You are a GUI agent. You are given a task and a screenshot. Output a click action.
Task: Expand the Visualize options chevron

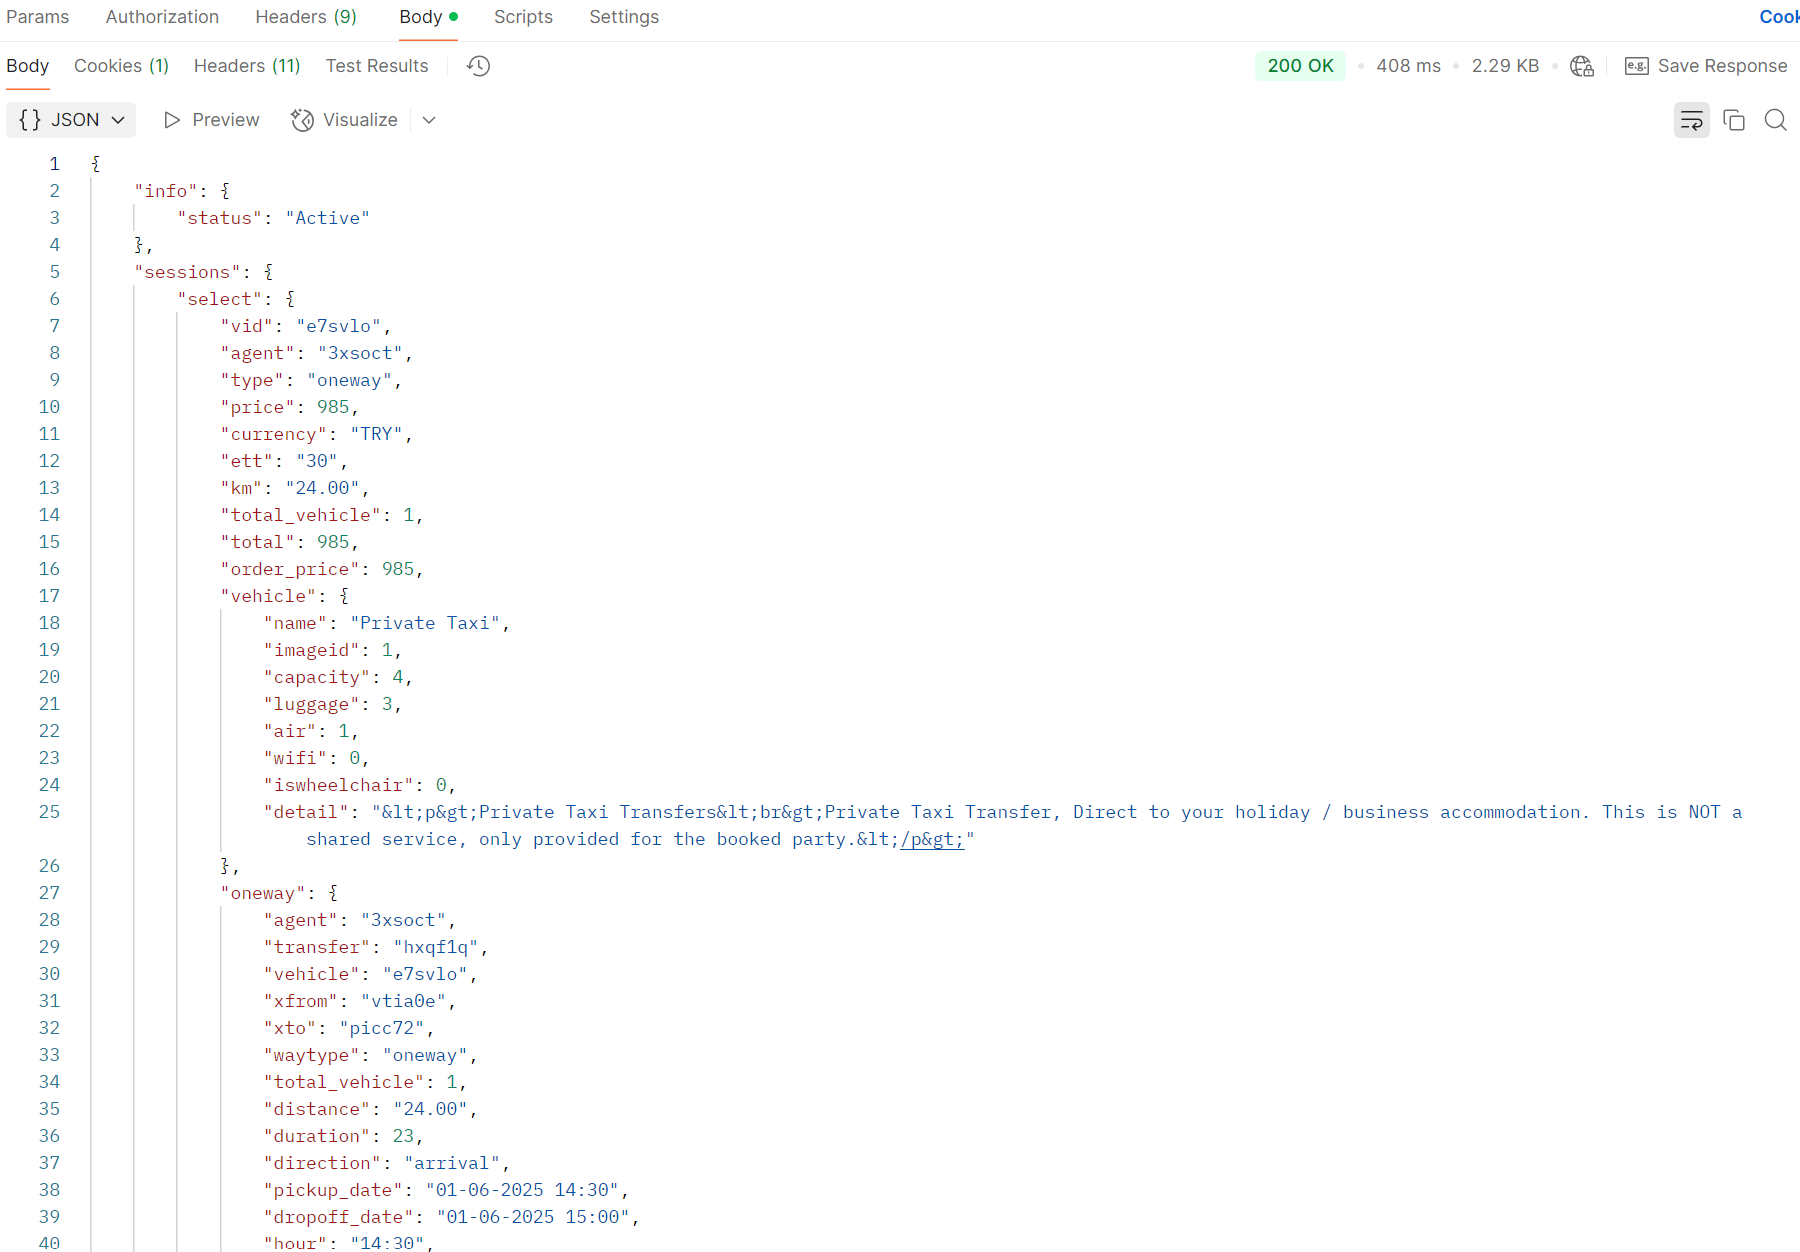click(x=429, y=120)
